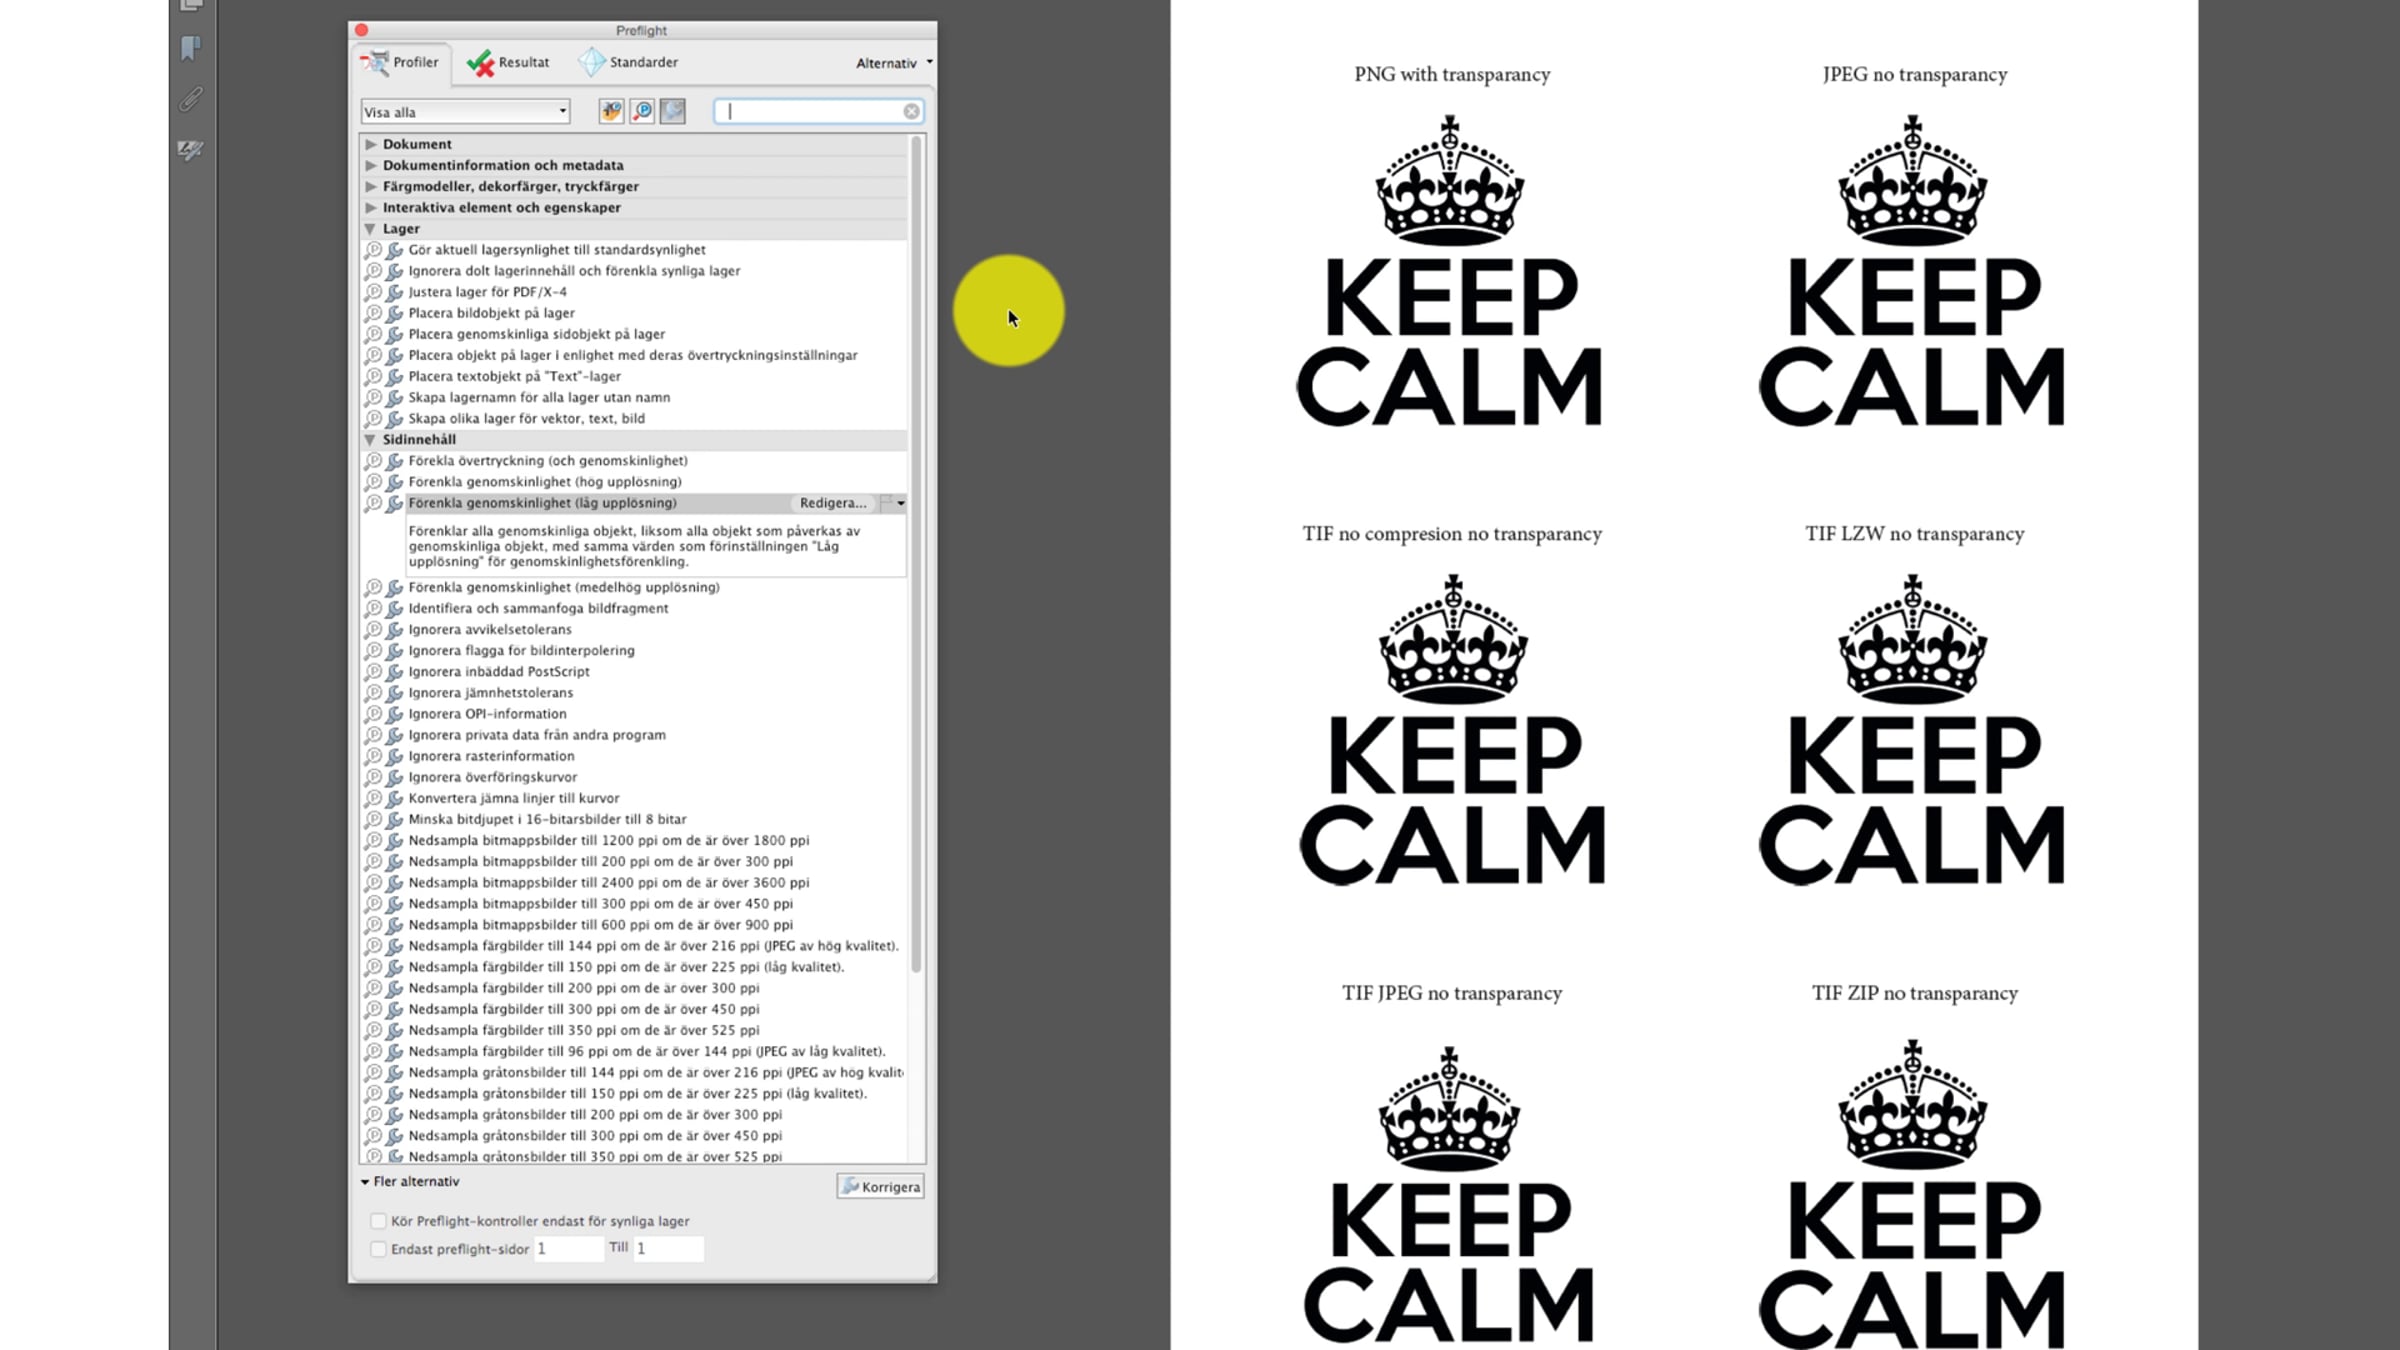Image resolution: width=2400 pixels, height=1350 pixels.
Task: Click wrench icon beside 'Nedsampla bitmappsbilder till 300 ppi'
Action: (x=395, y=904)
